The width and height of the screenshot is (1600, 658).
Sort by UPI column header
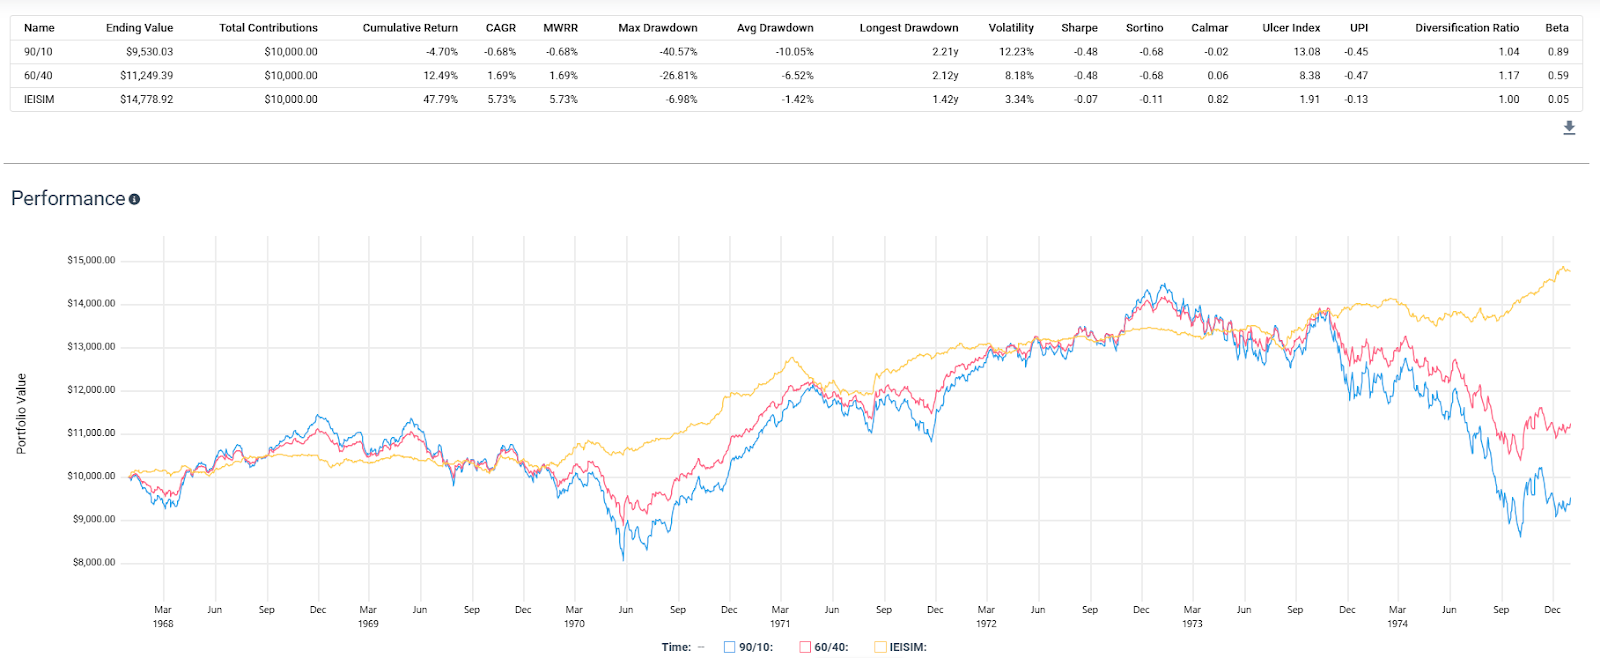pyautogui.click(x=1359, y=28)
